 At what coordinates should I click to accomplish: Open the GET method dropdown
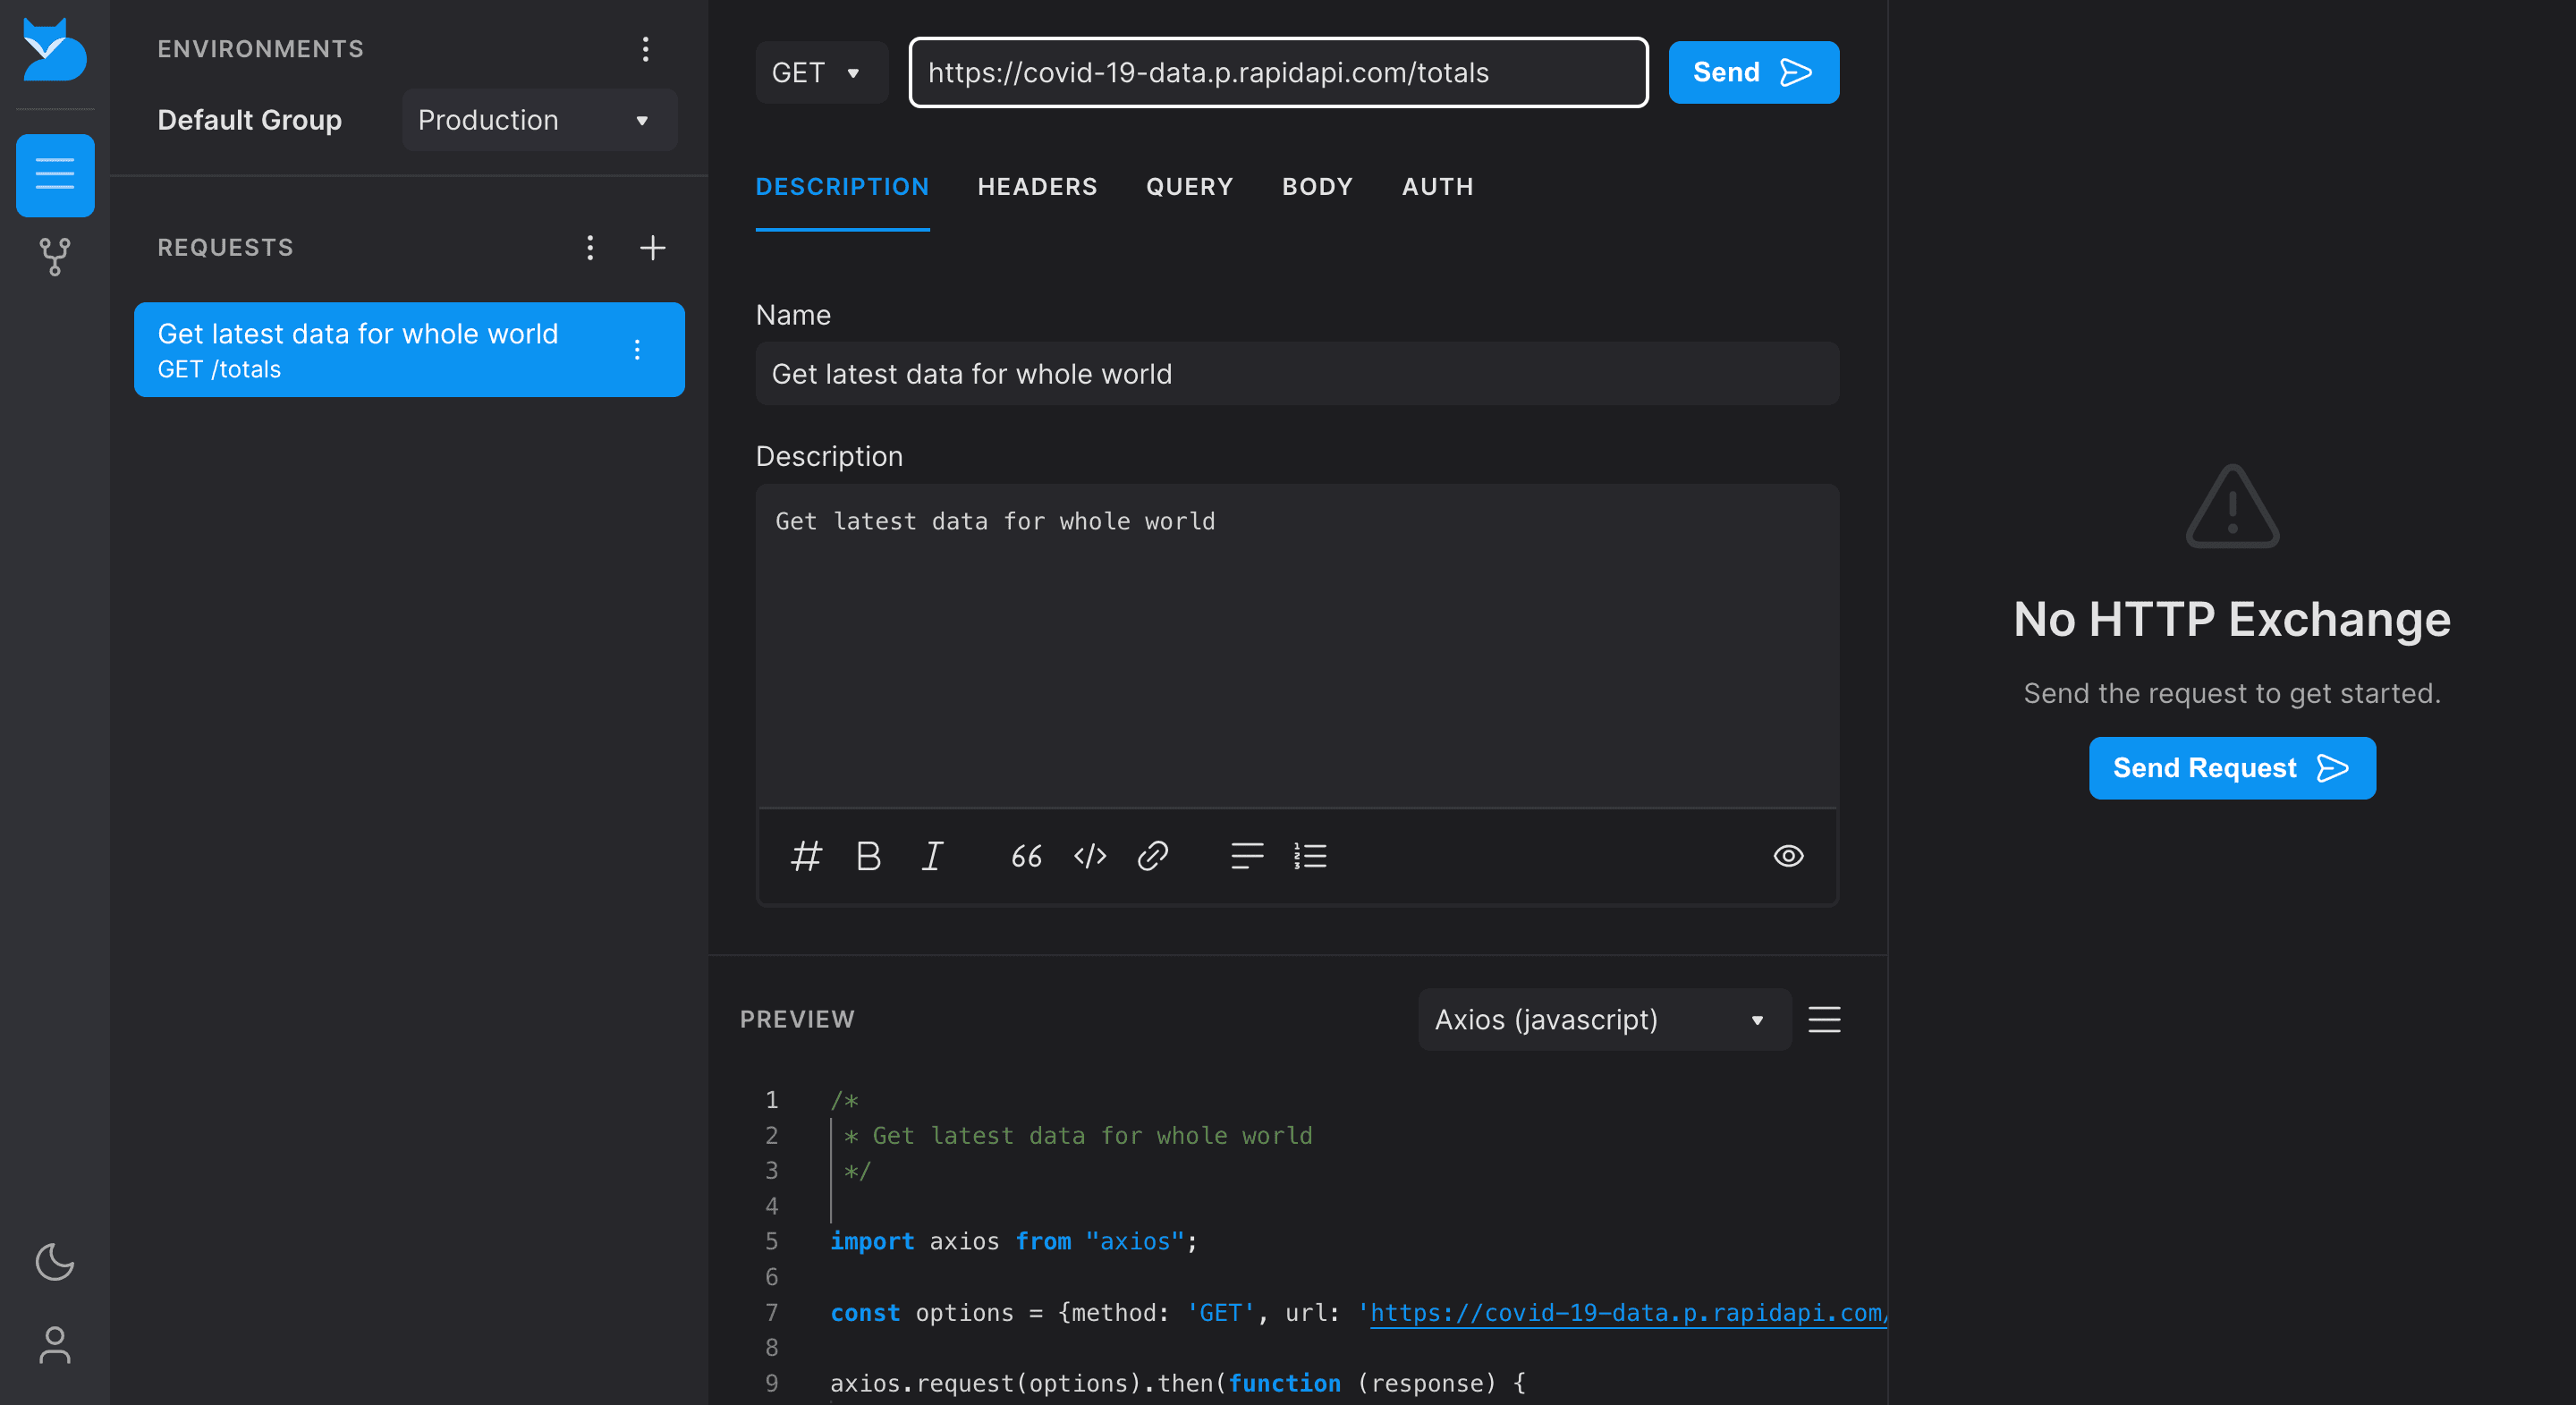click(821, 72)
